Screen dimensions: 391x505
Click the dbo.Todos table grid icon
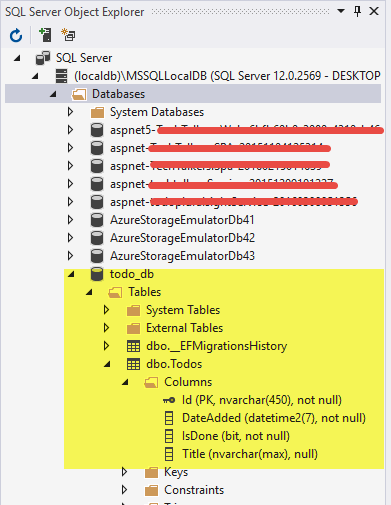pos(133,364)
